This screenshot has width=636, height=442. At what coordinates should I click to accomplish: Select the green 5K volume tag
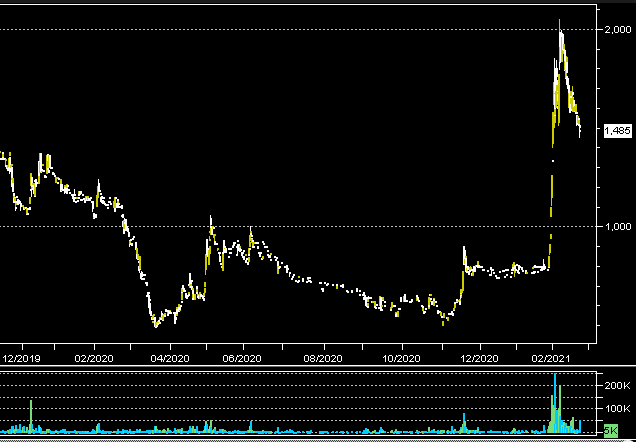coord(610,430)
